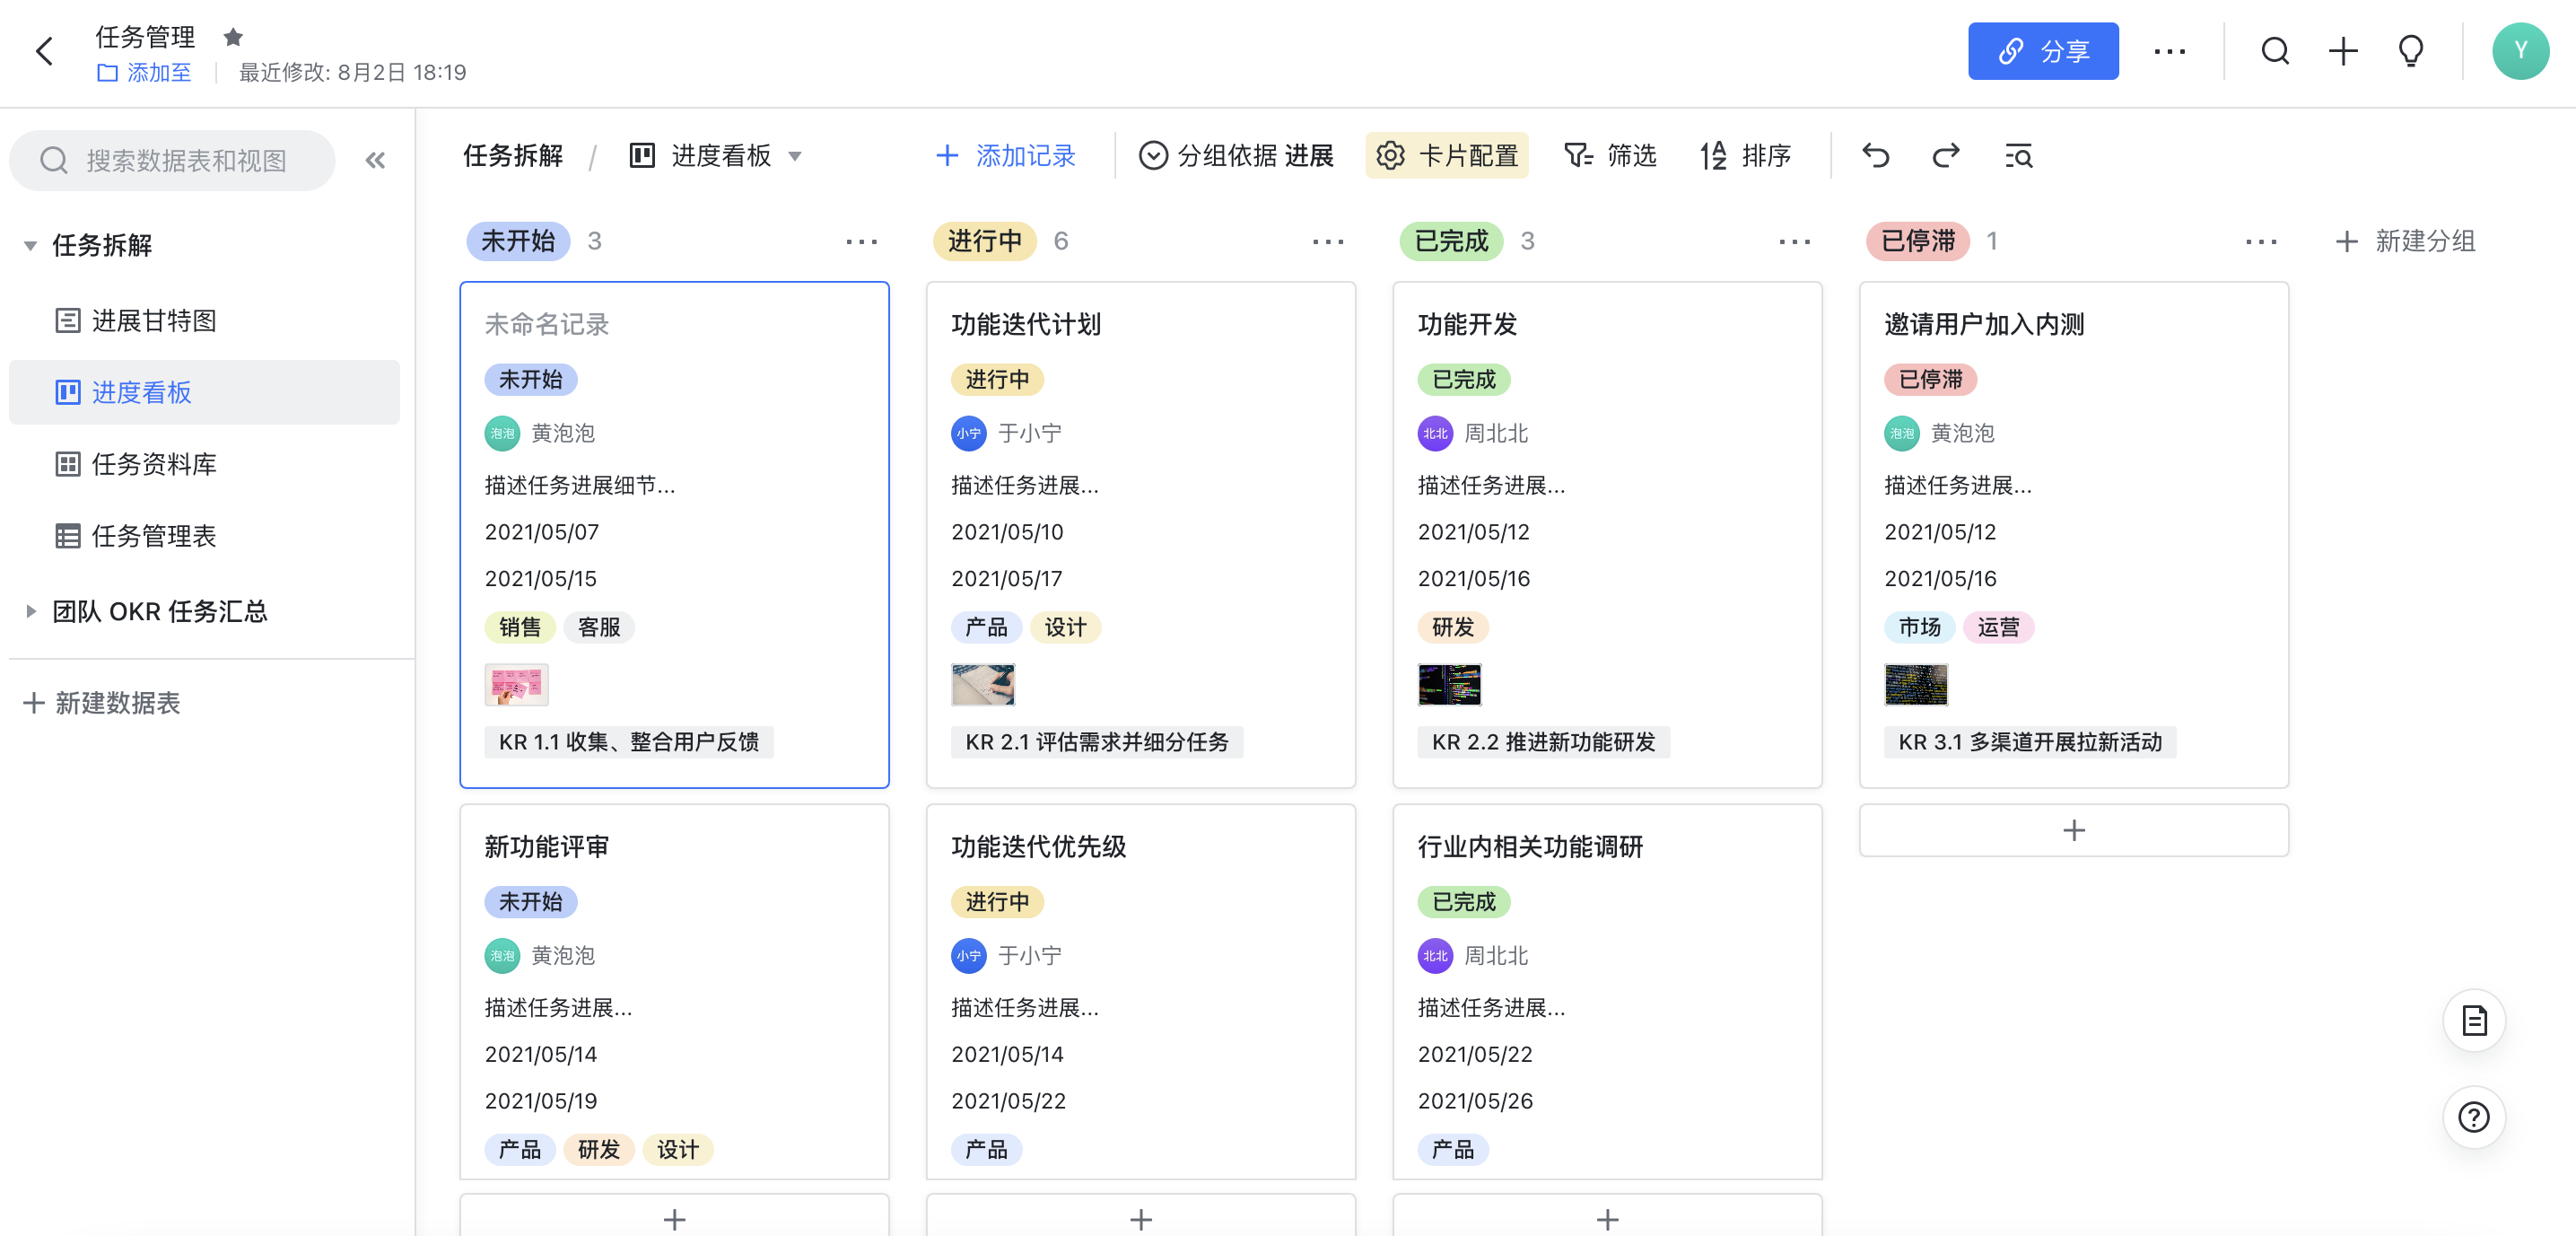Click the search data tables input field

(x=186, y=160)
